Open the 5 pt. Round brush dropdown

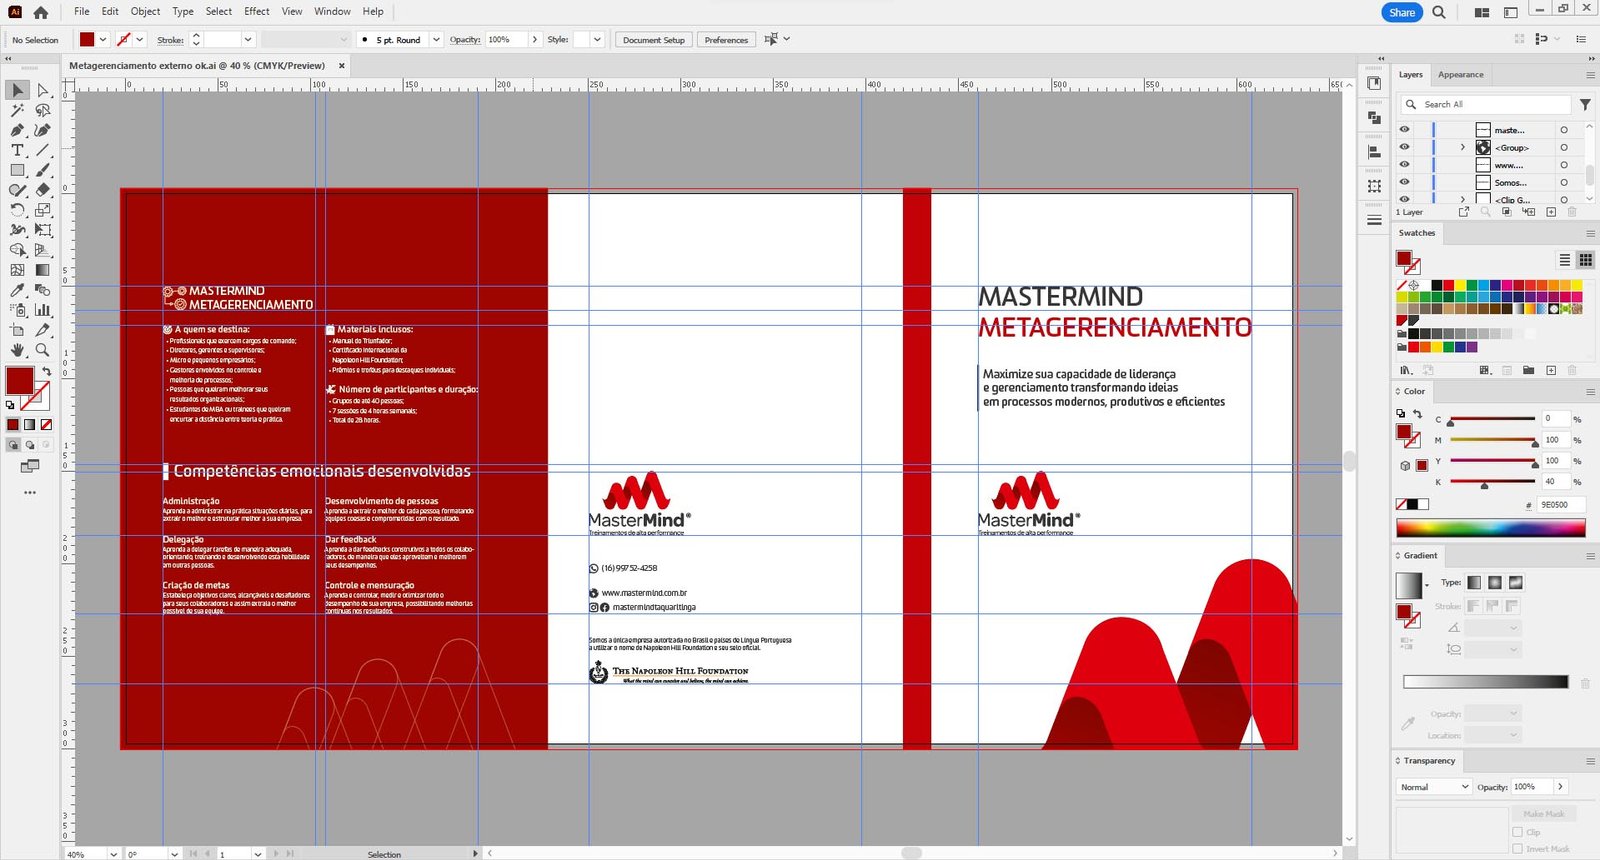click(x=436, y=40)
